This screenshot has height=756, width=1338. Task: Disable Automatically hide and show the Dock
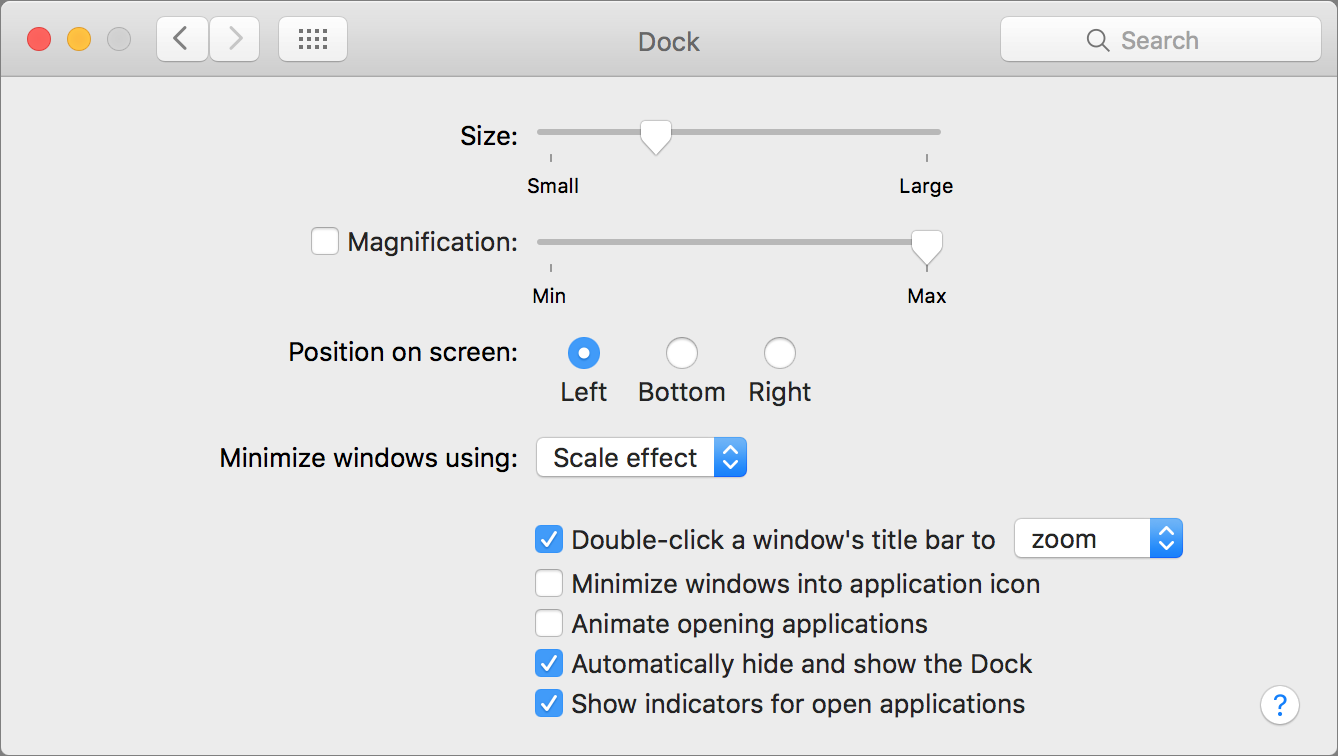pyautogui.click(x=549, y=663)
